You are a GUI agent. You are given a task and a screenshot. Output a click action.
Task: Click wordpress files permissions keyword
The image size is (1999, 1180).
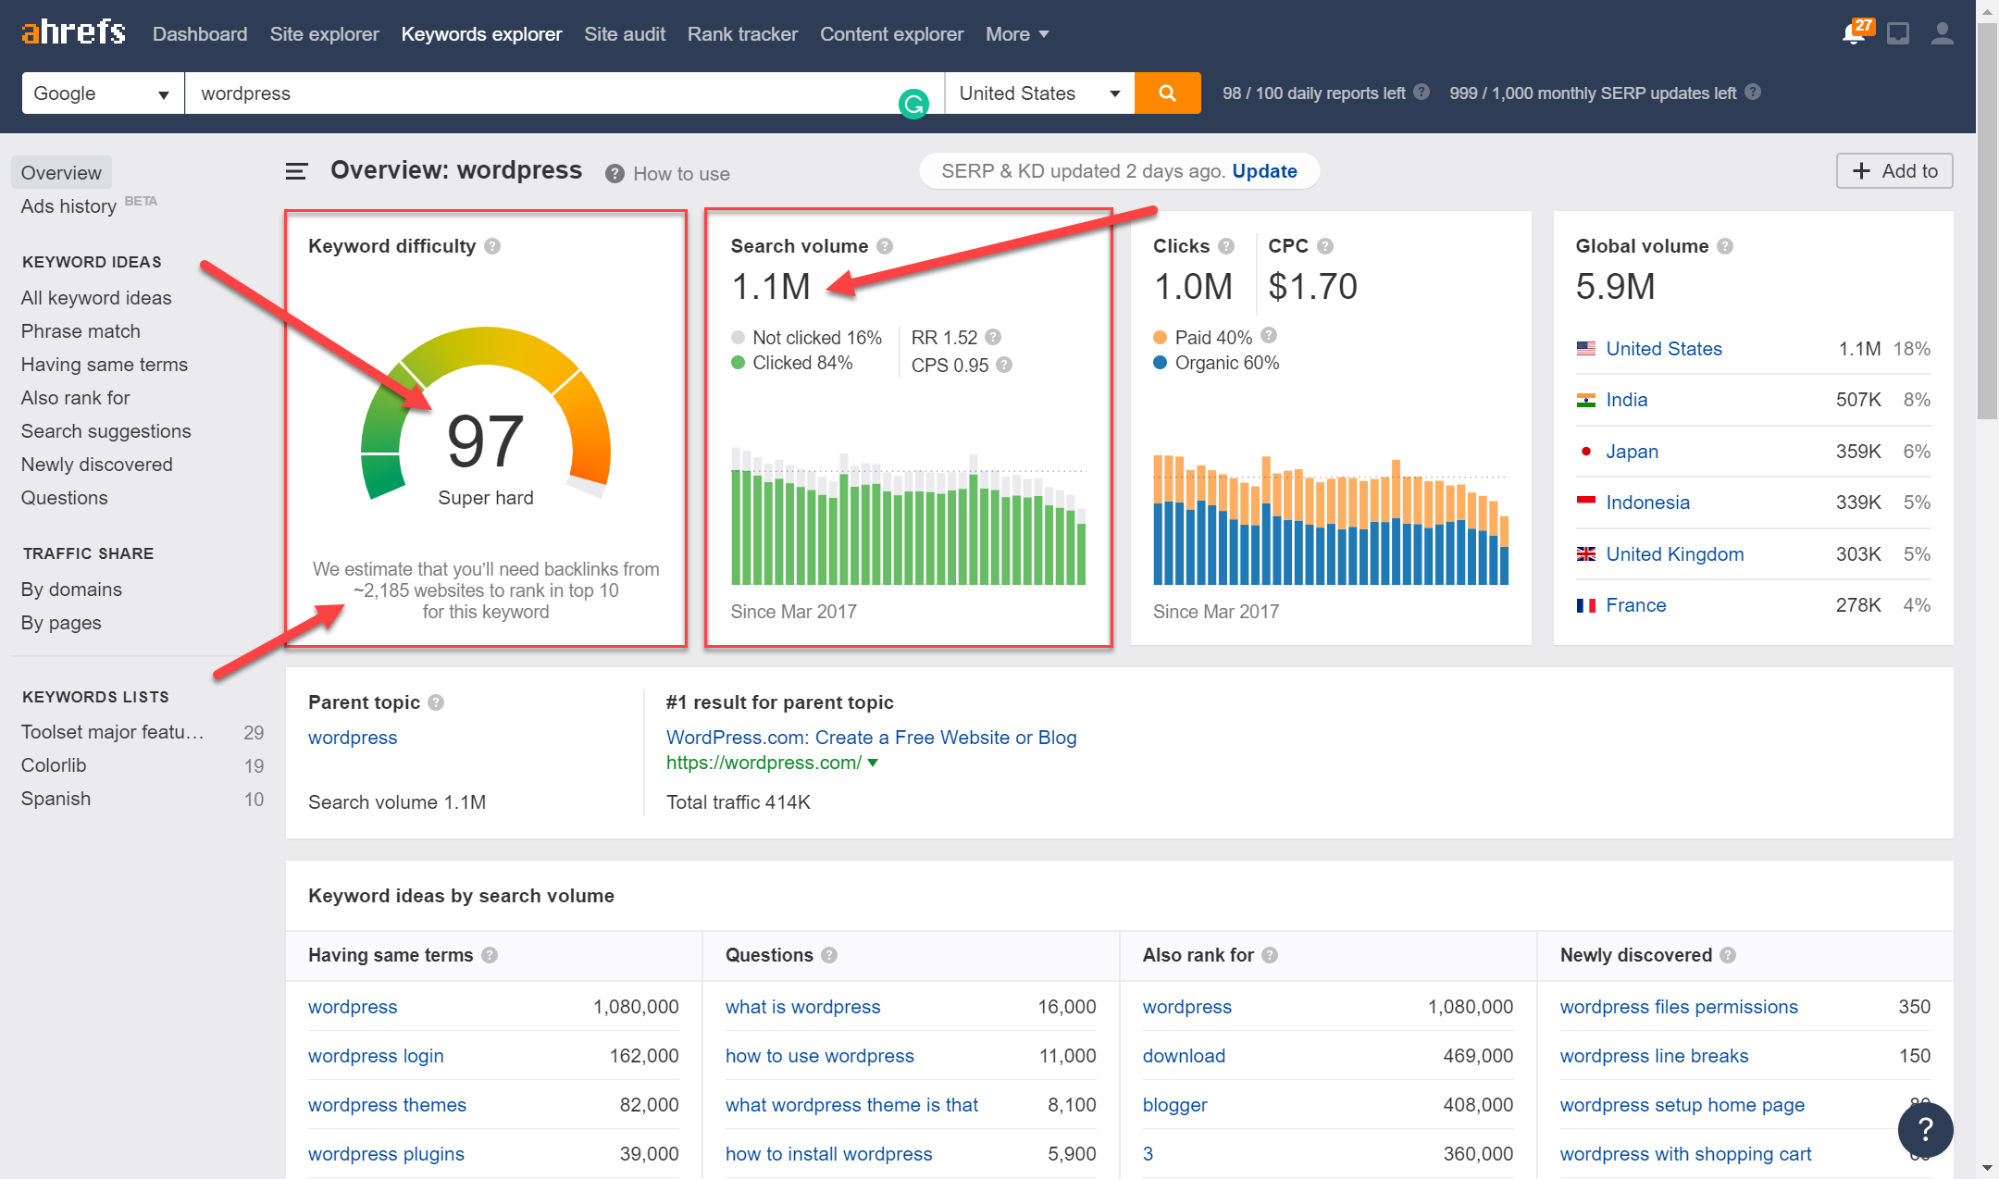[1678, 1007]
